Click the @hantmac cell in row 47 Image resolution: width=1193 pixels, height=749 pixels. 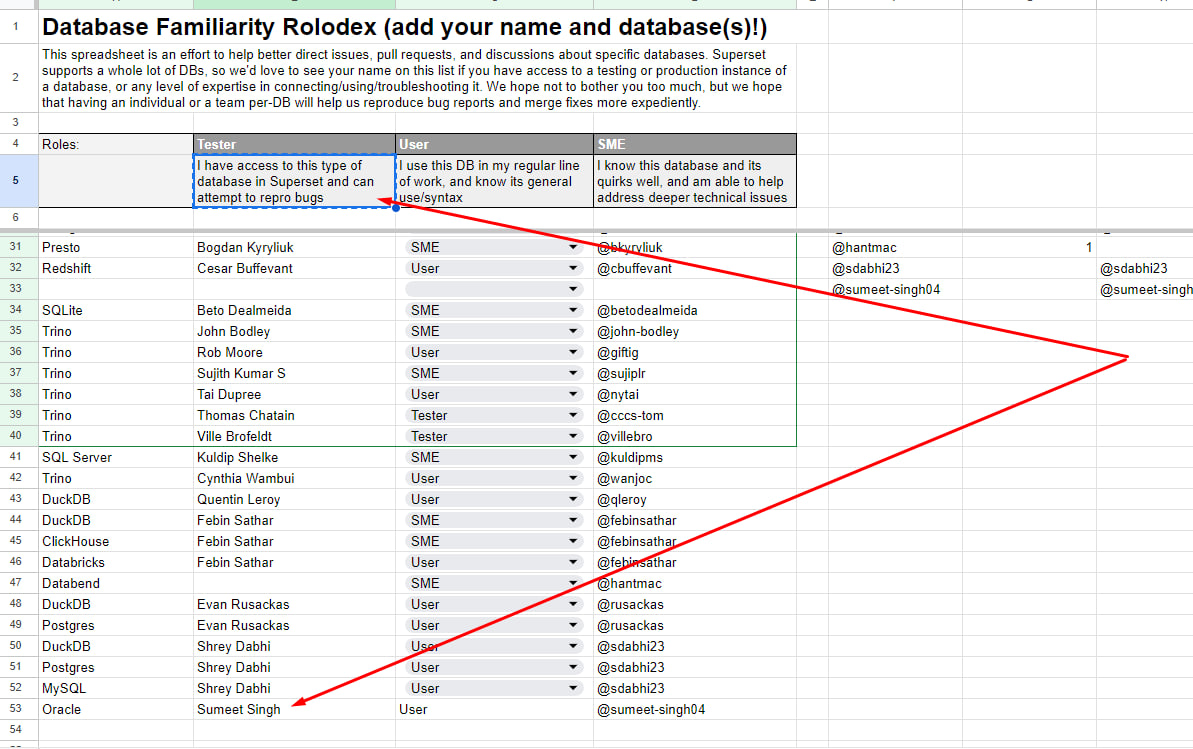point(695,583)
